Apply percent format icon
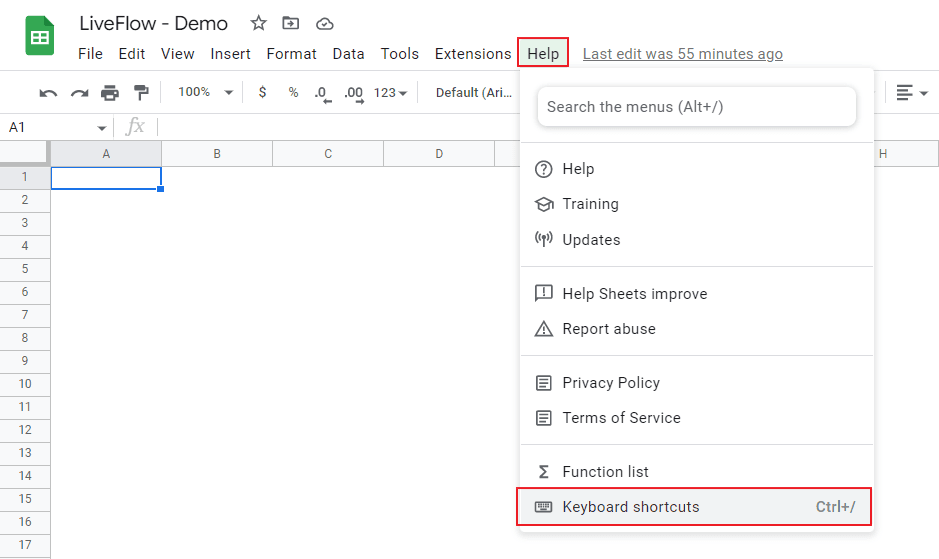Screen dimensions: 939x559 293,92
